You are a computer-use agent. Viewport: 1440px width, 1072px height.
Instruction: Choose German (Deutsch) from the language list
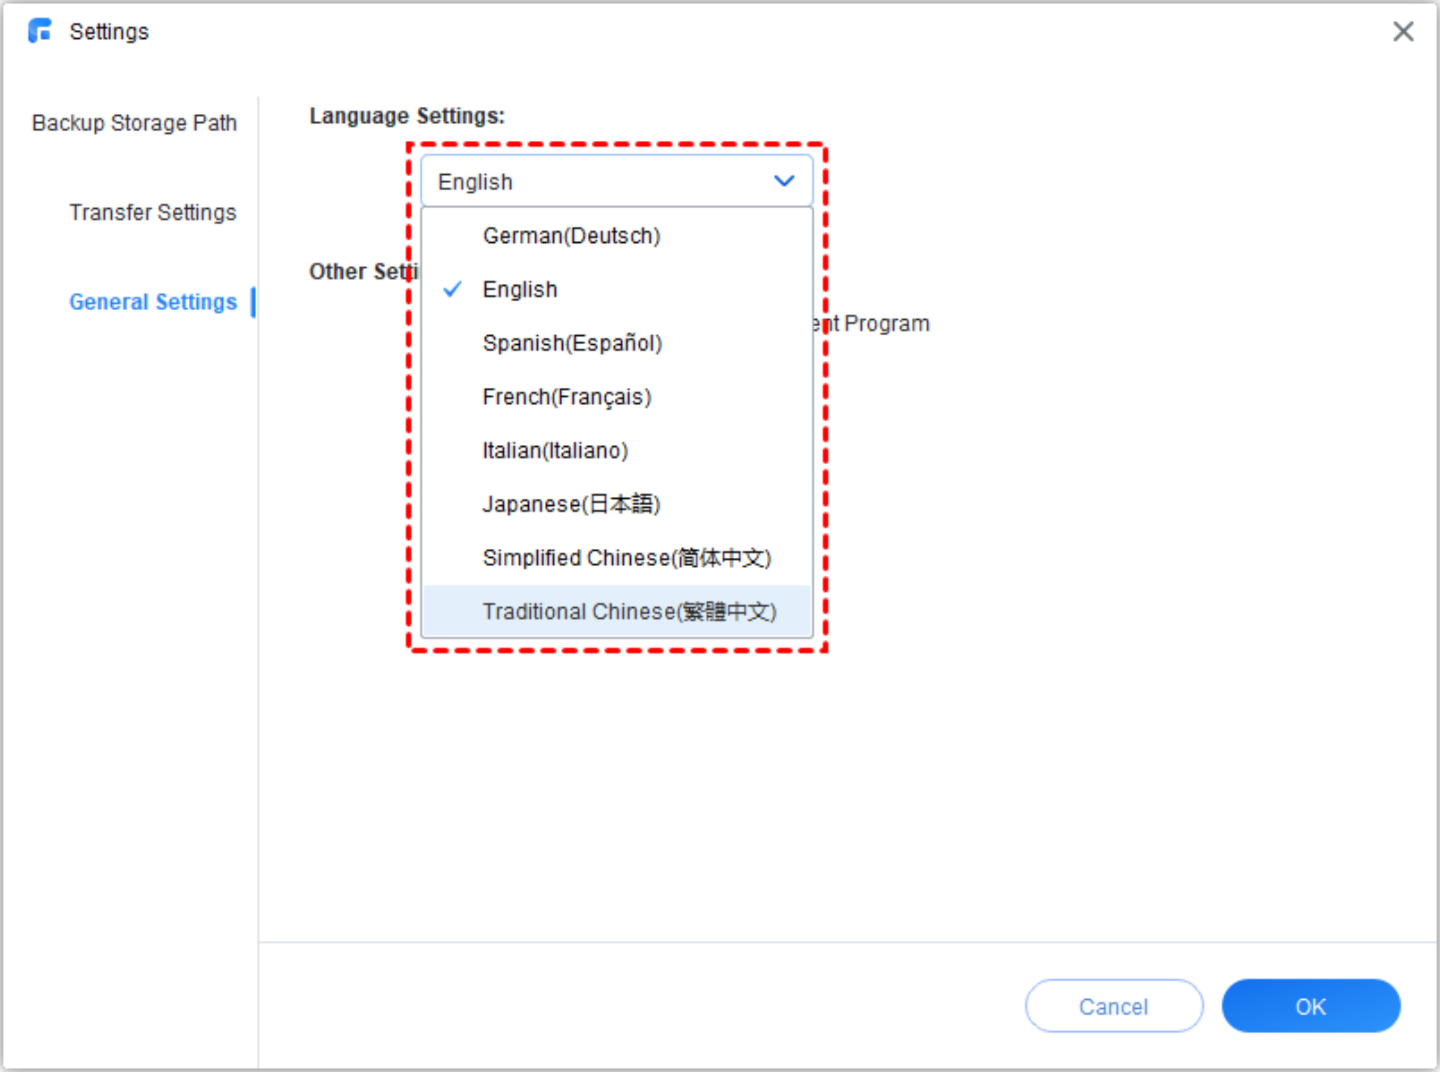click(x=571, y=236)
